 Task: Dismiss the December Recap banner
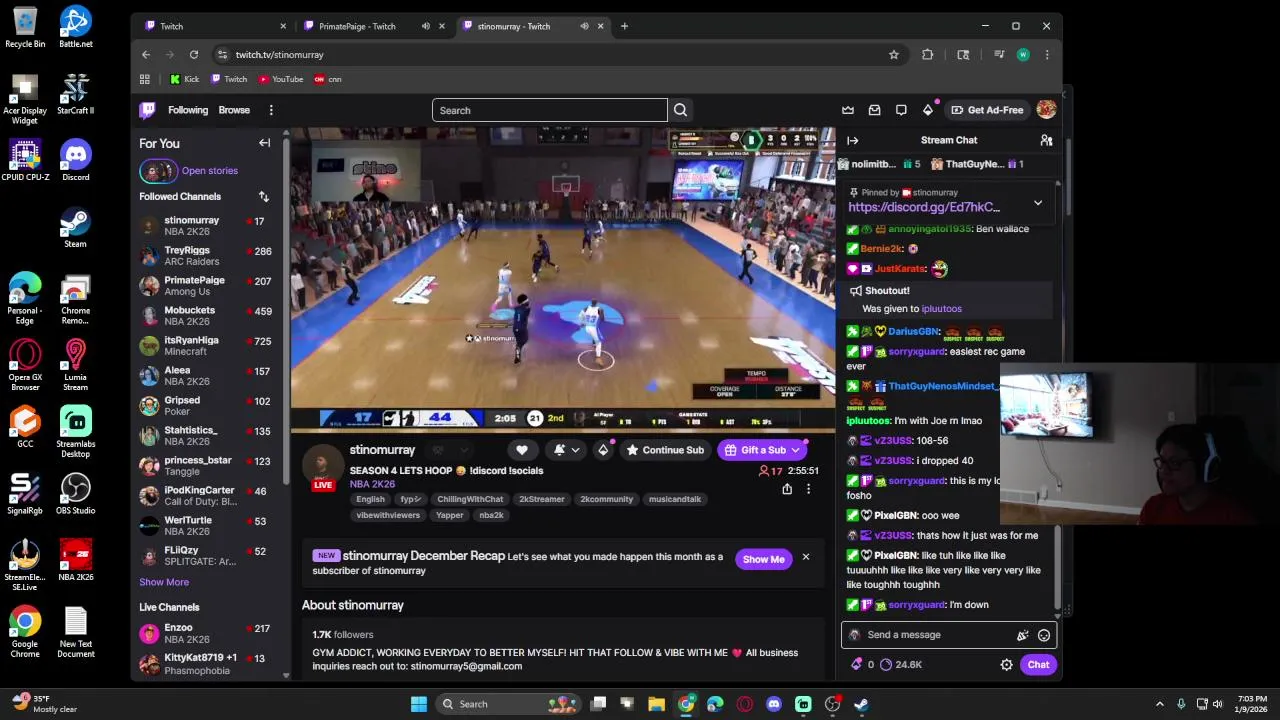tap(805, 557)
